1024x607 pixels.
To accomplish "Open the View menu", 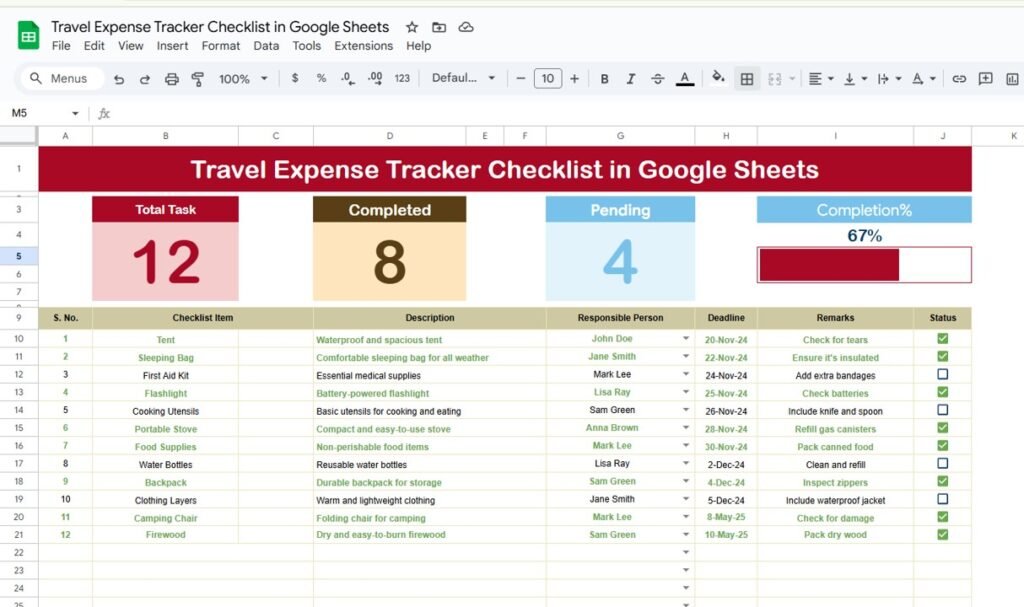I will 131,46.
